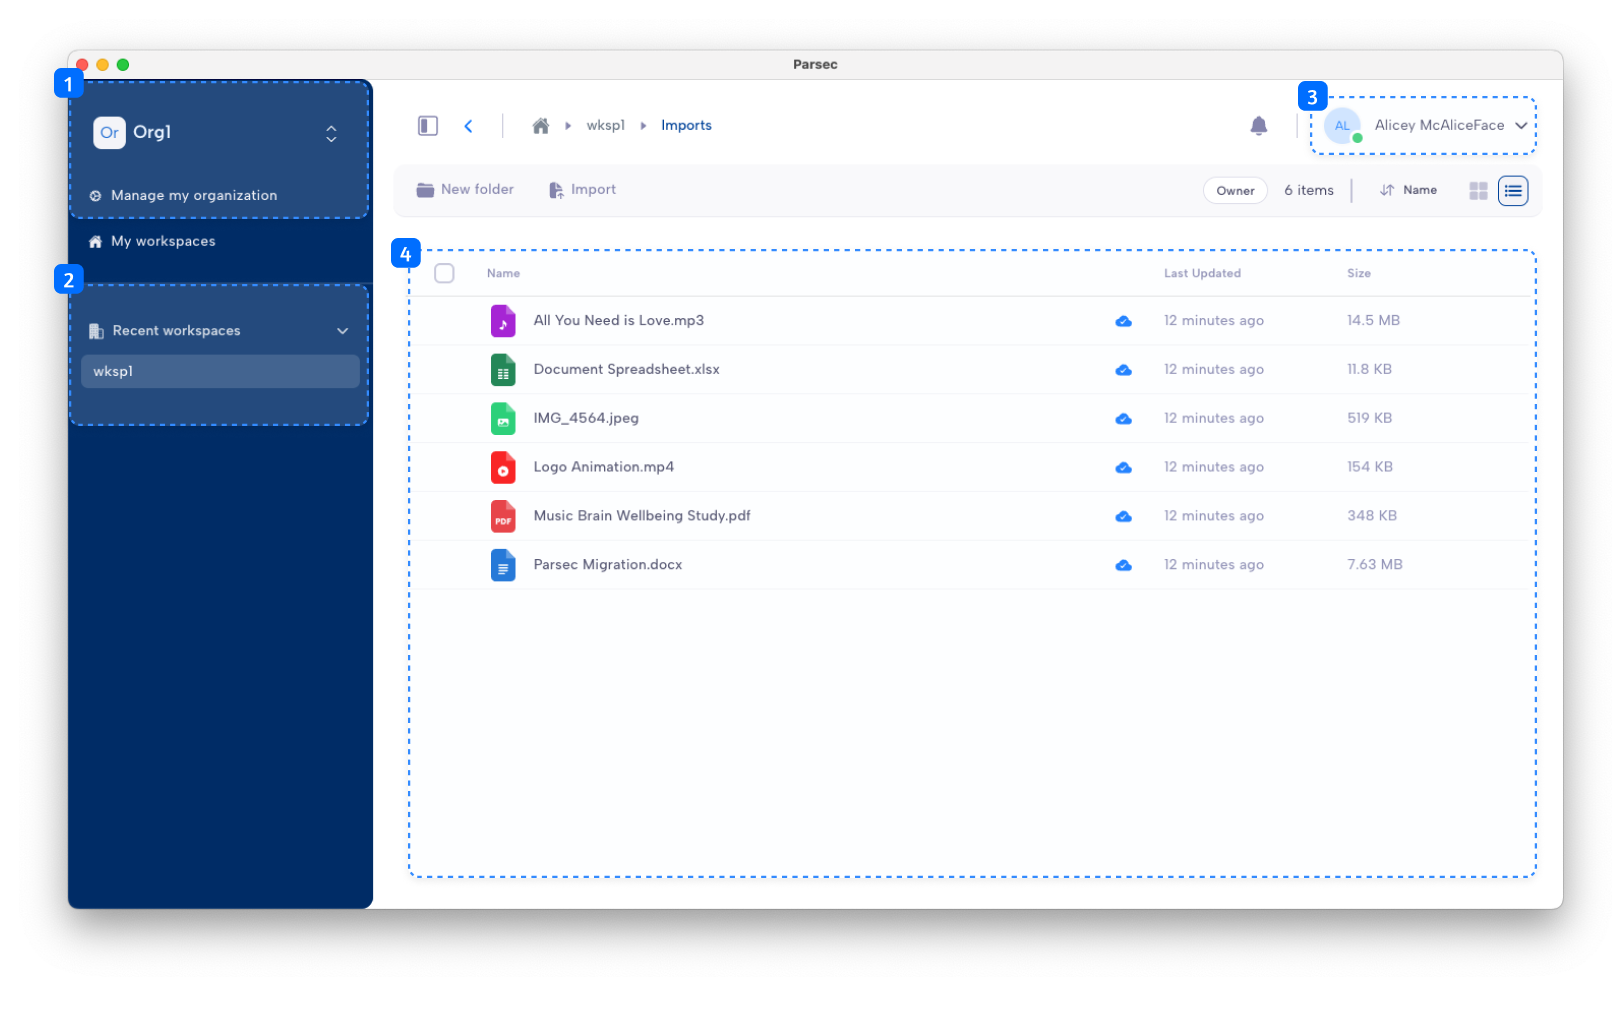Click the AL user avatar
Viewport: 1614px width, 1035px height.
click(1343, 126)
